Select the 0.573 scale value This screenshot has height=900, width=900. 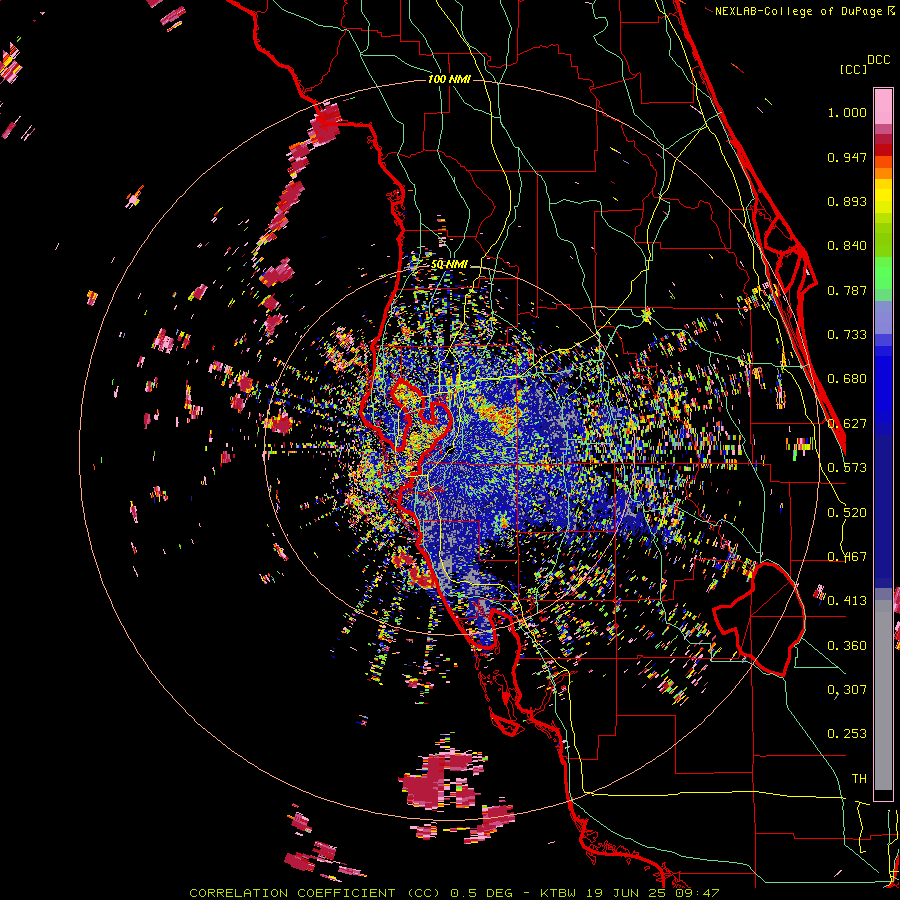click(847, 468)
